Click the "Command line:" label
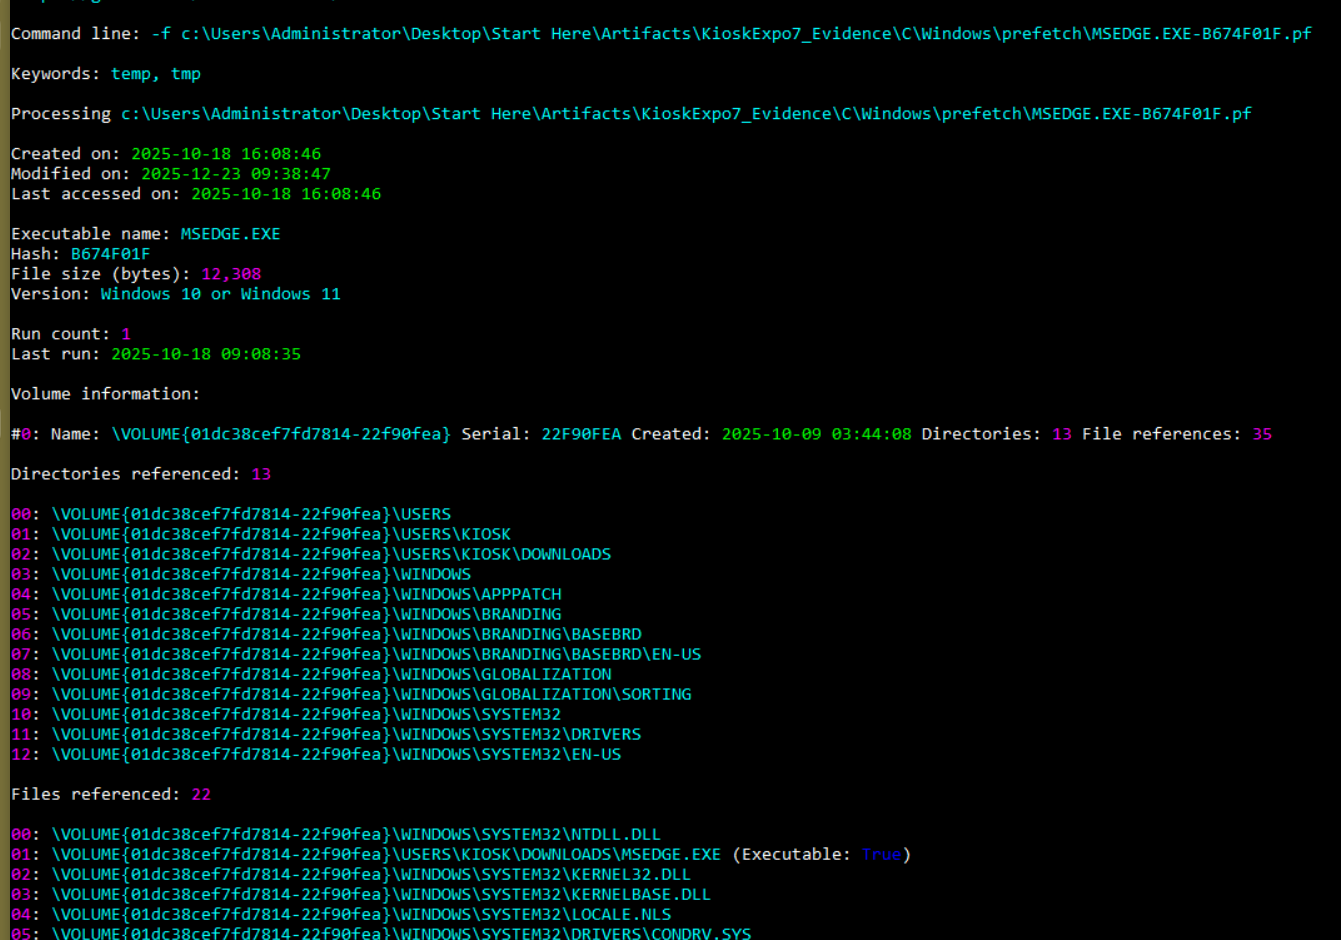Screen dimensions: 1341x940 [76, 34]
